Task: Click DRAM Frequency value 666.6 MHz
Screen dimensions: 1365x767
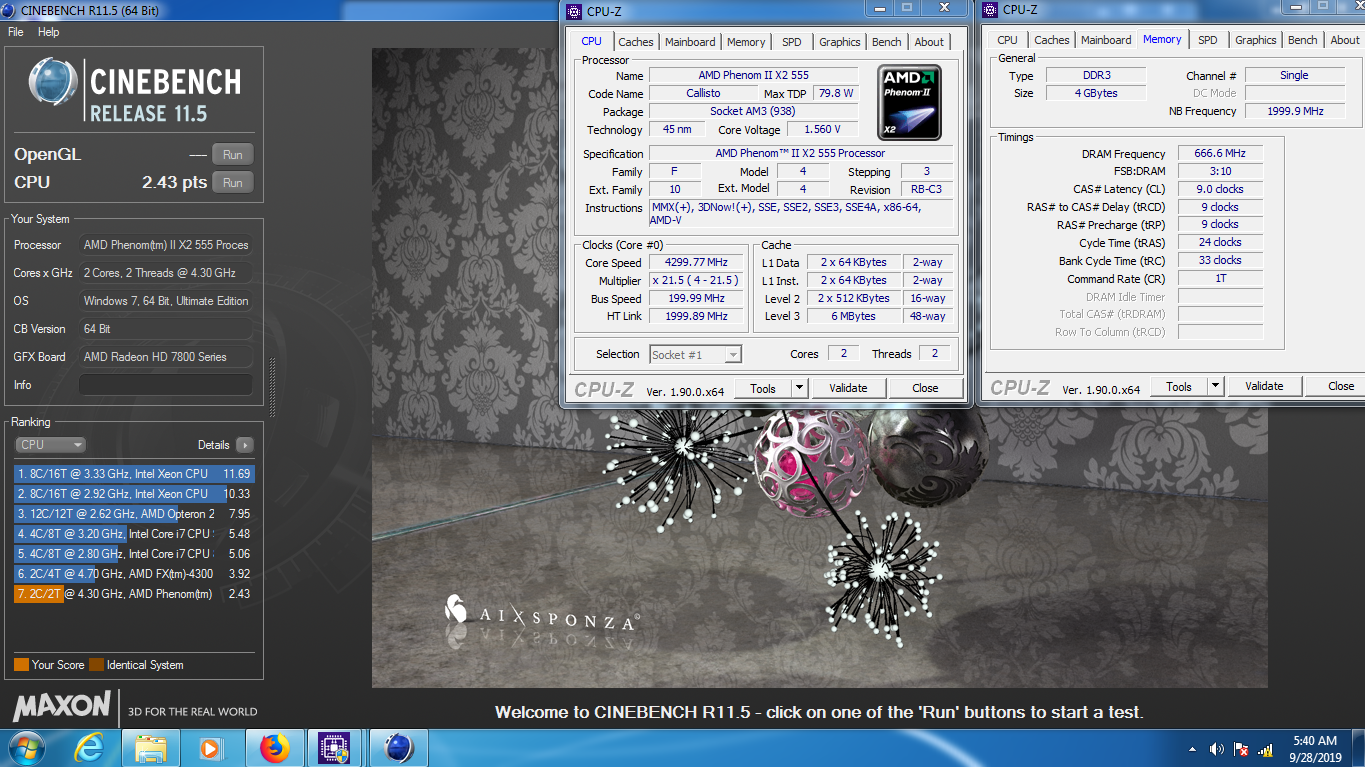Action: pyautogui.click(x=1220, y=154)
